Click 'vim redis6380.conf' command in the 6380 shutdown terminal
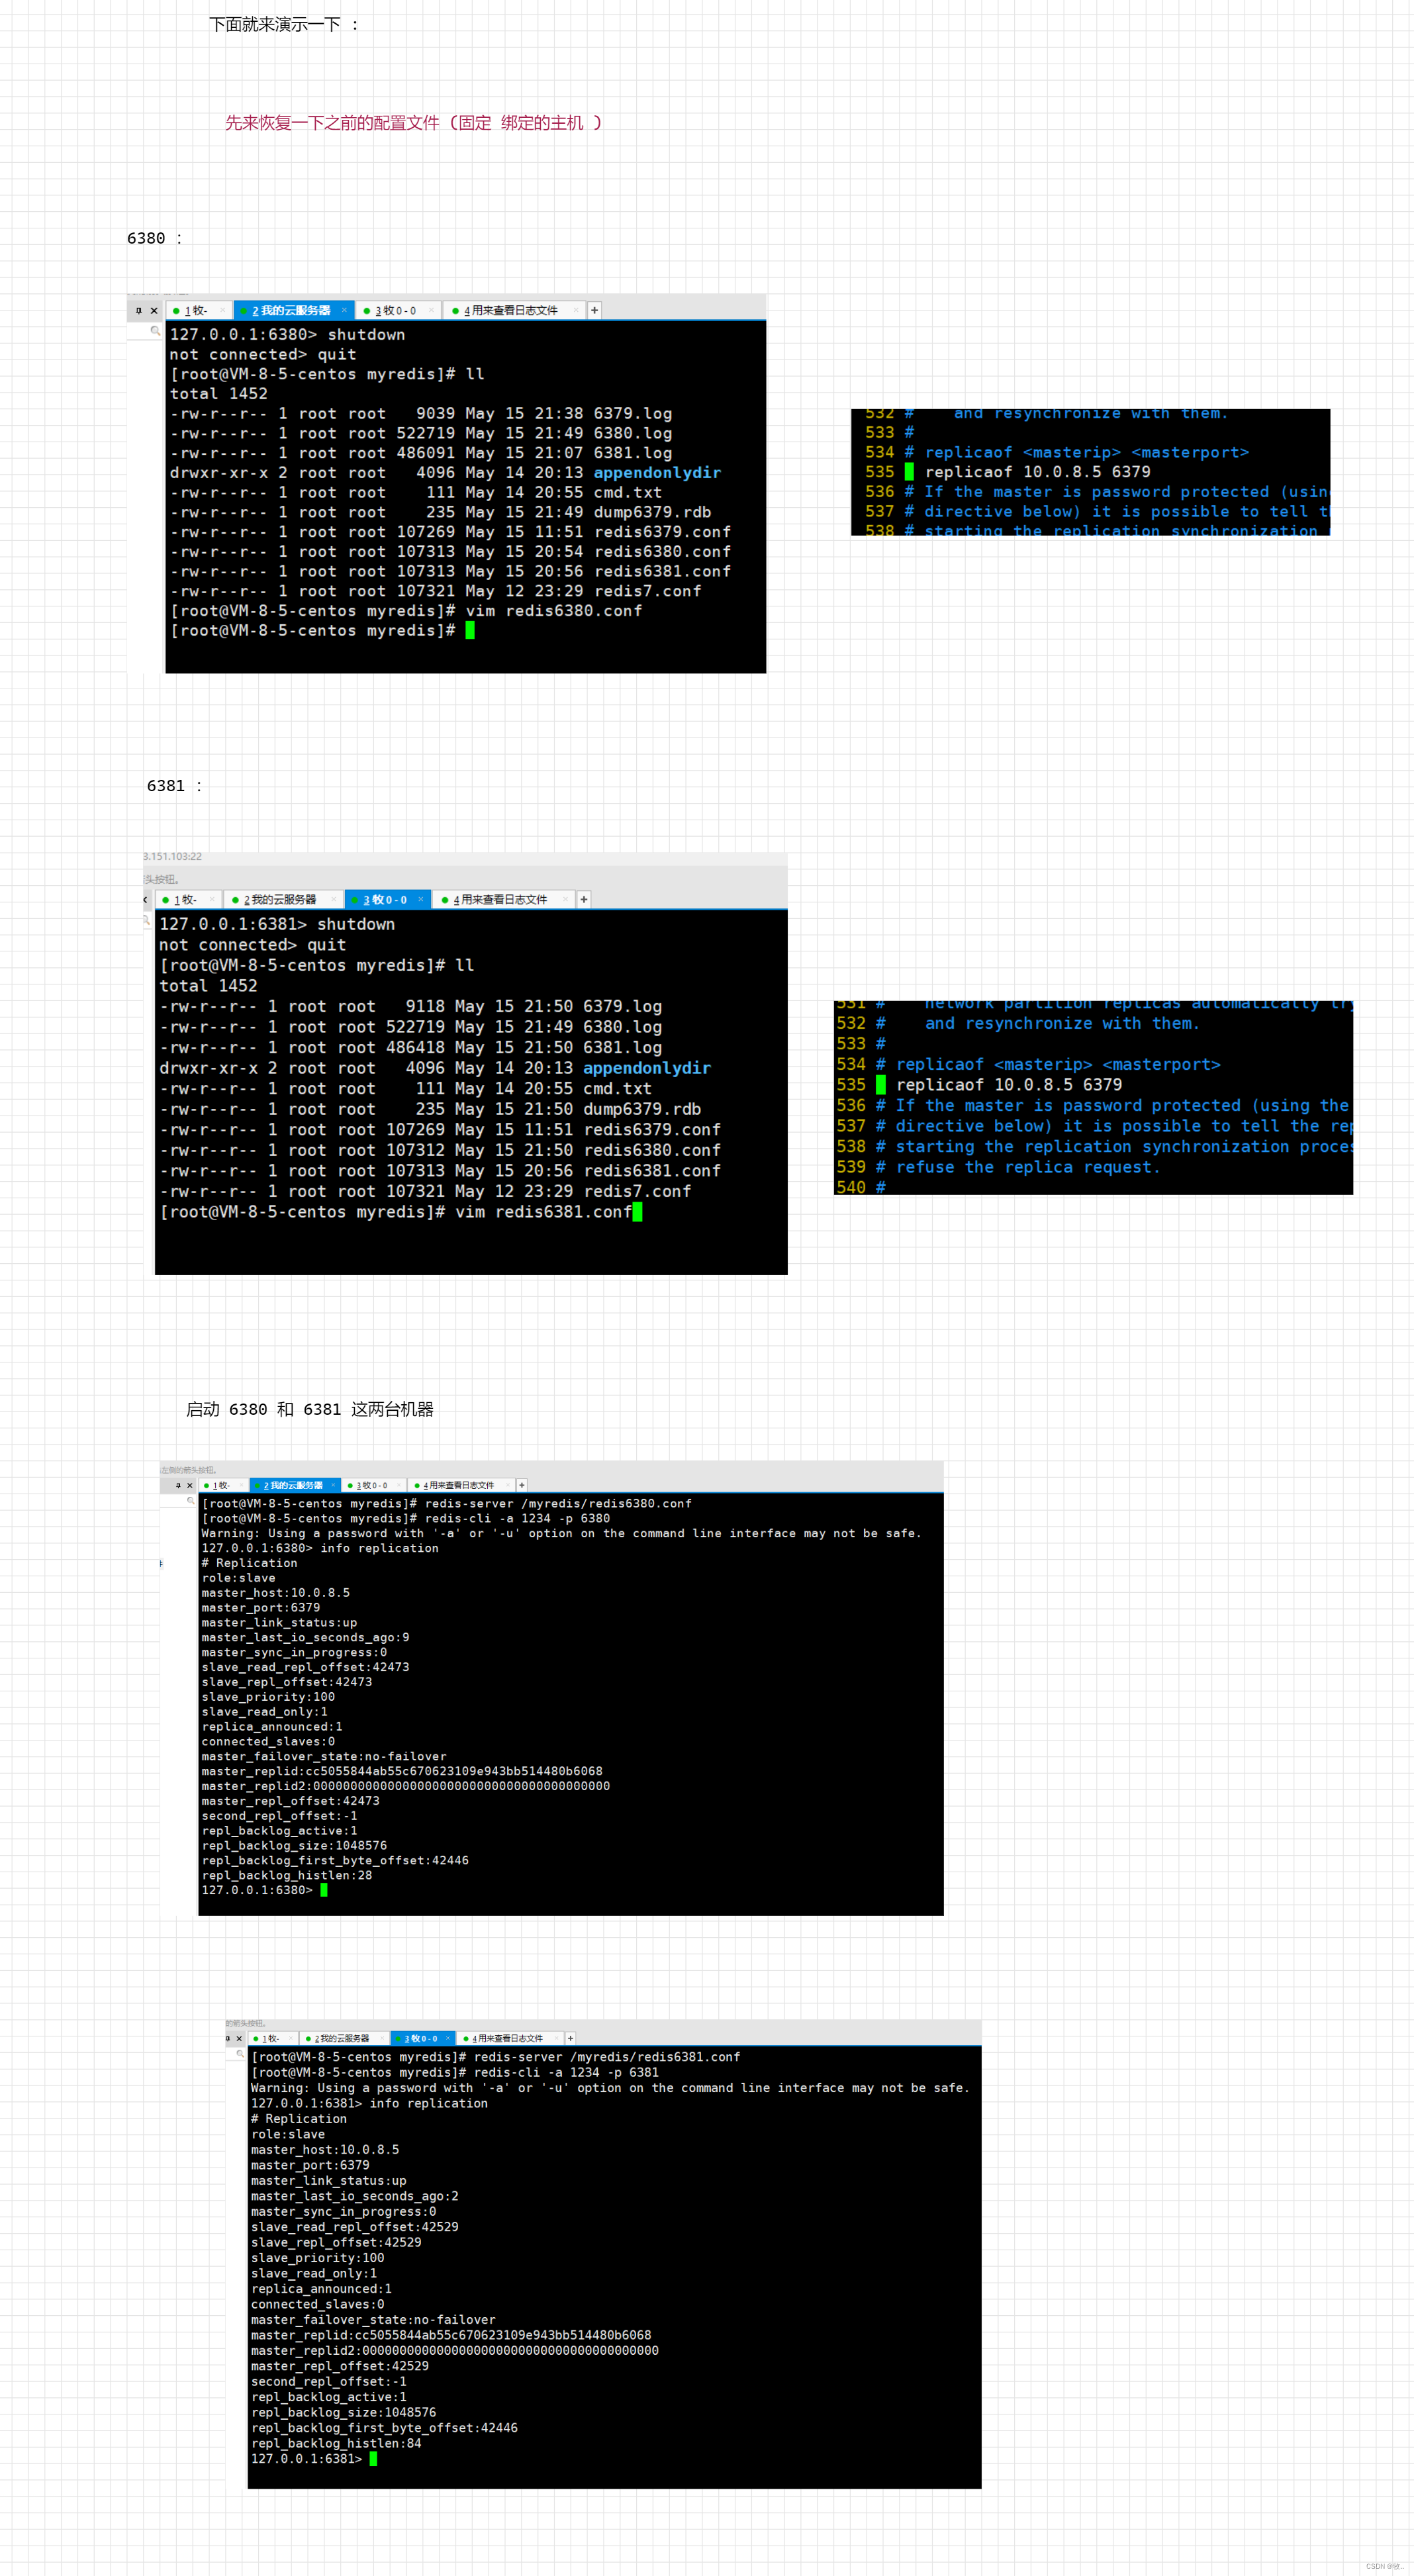This screenshot has height=2576, width=1414. click(x=554, y=611)
